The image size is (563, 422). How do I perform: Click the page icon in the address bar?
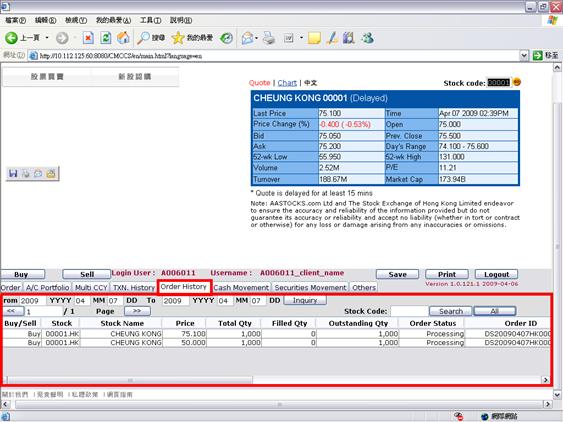[33, 56]
